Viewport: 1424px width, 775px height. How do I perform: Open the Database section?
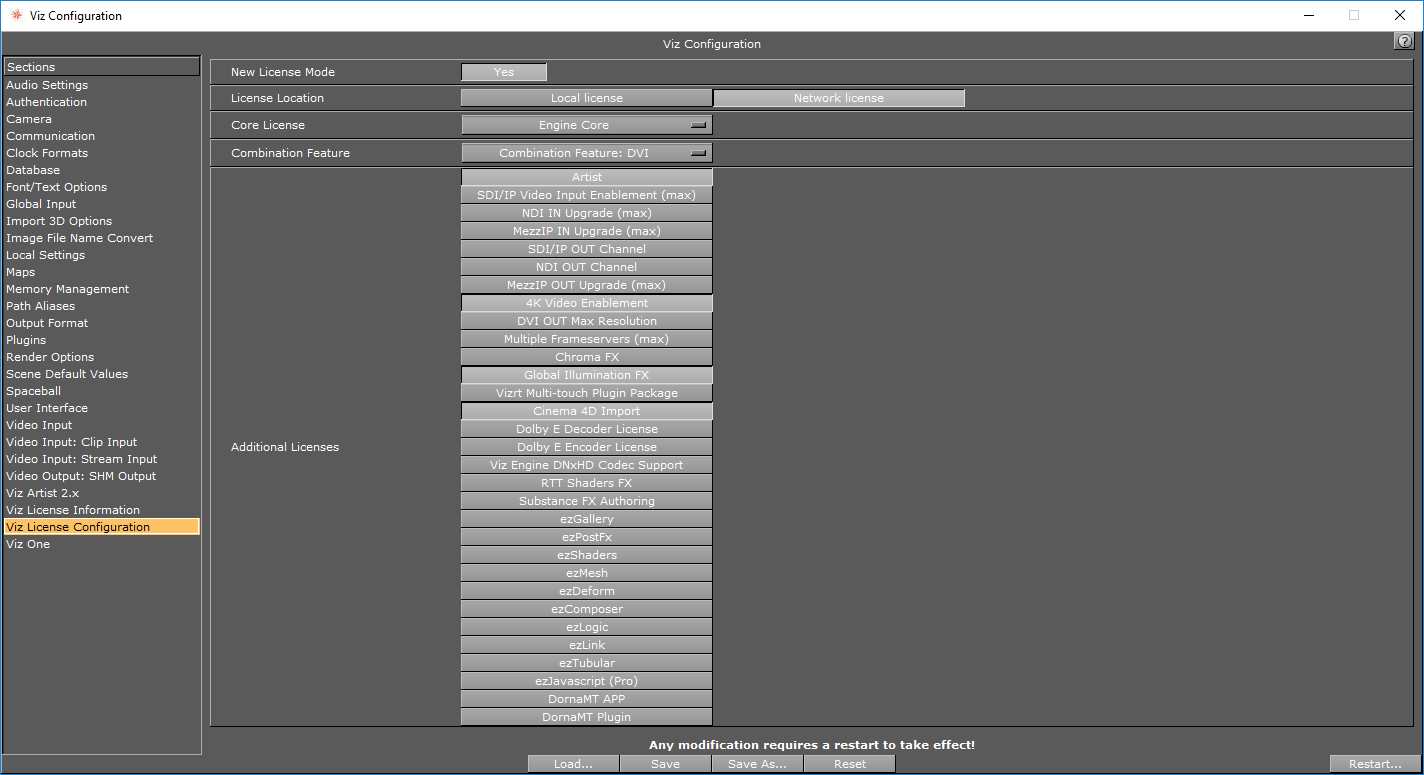[101, 170]
